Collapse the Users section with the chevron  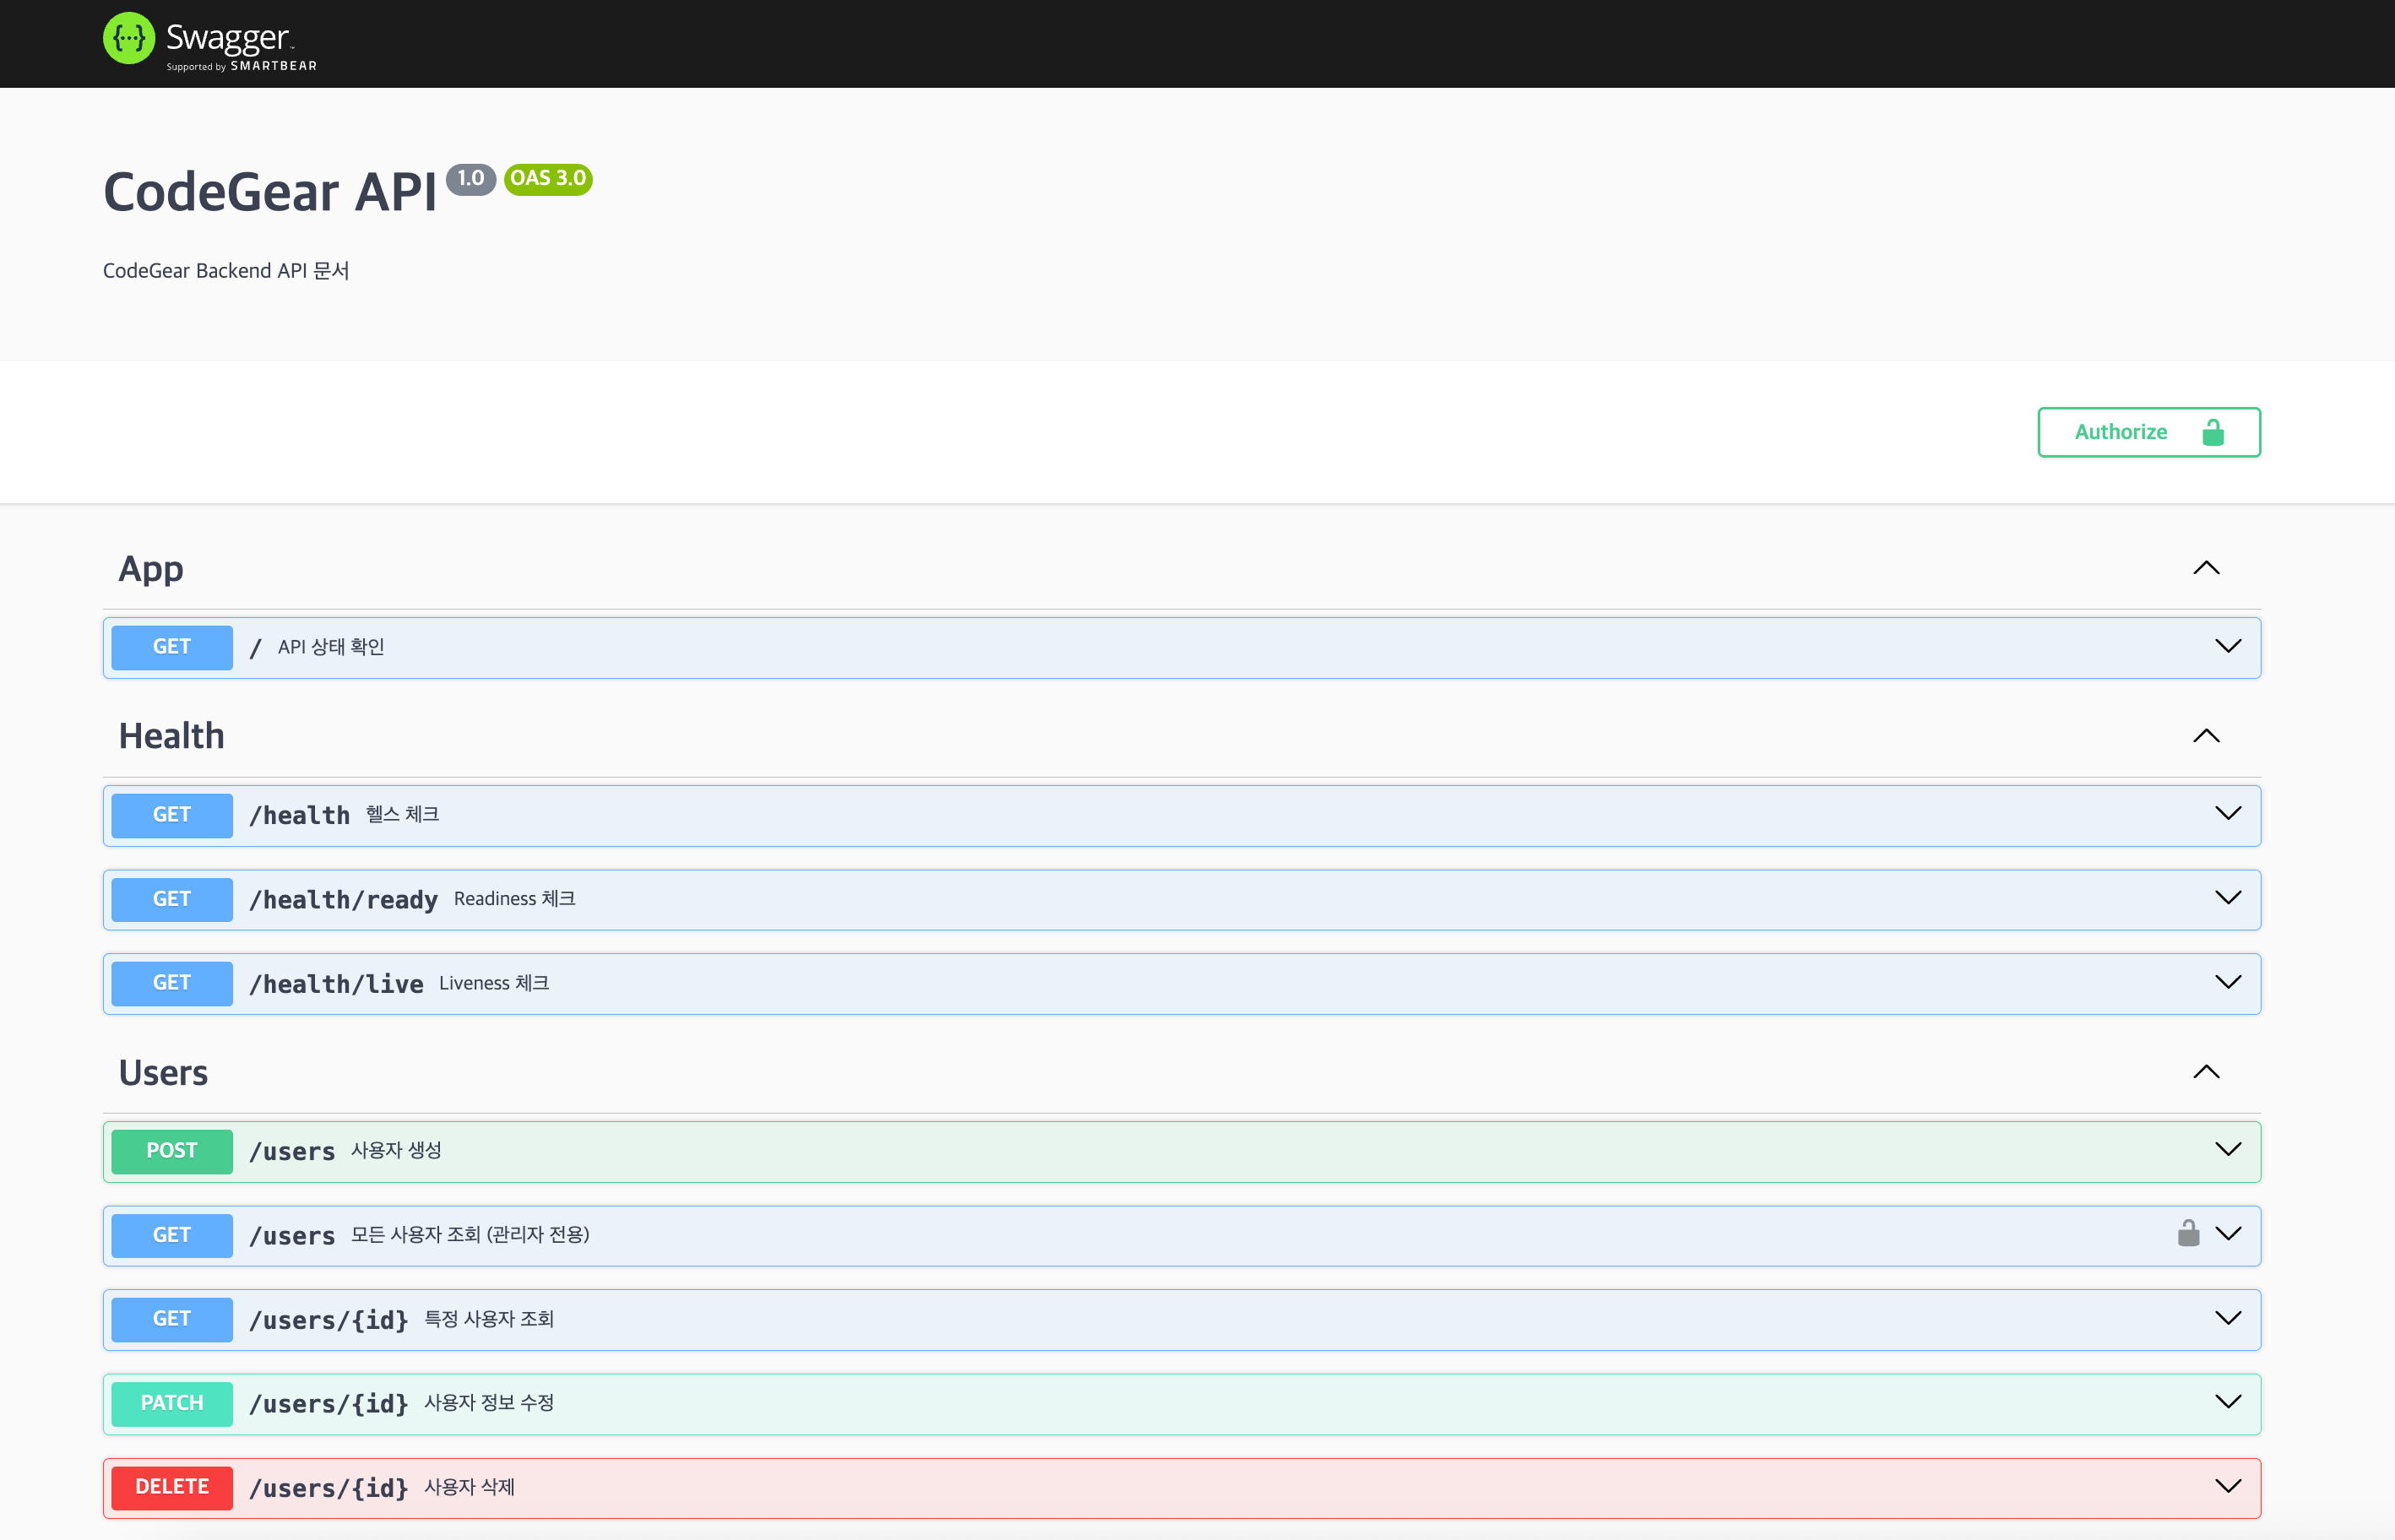[x=2206, y=1072]
